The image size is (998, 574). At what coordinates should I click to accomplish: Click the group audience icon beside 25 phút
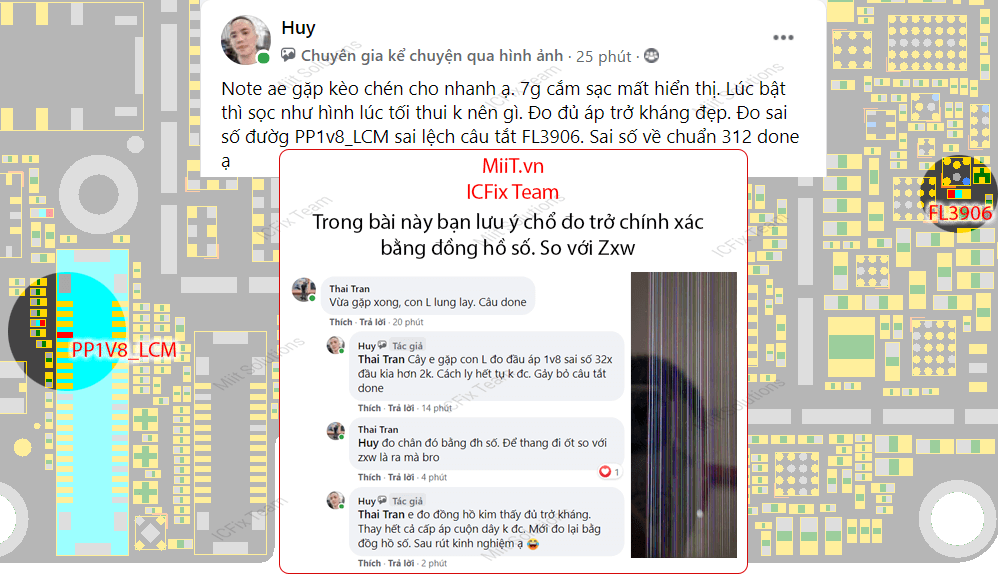point(651,56)
